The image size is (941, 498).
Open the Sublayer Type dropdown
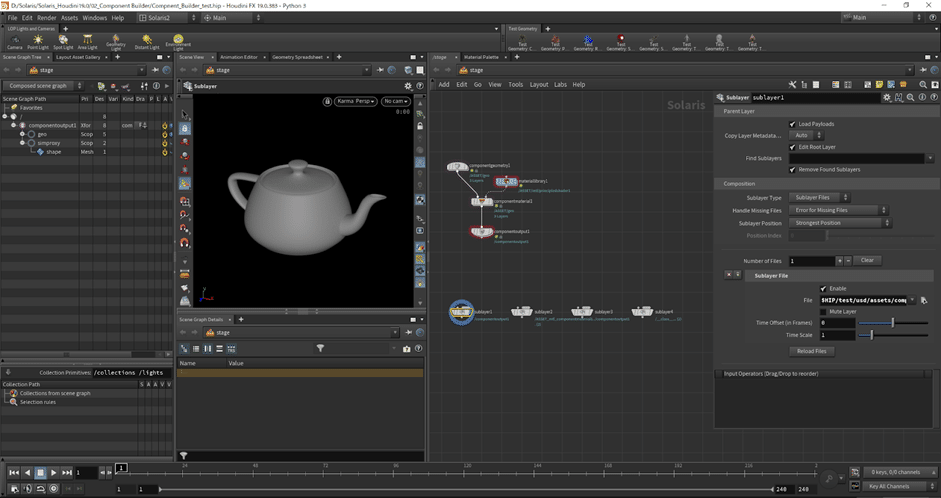tap(819, 198)
